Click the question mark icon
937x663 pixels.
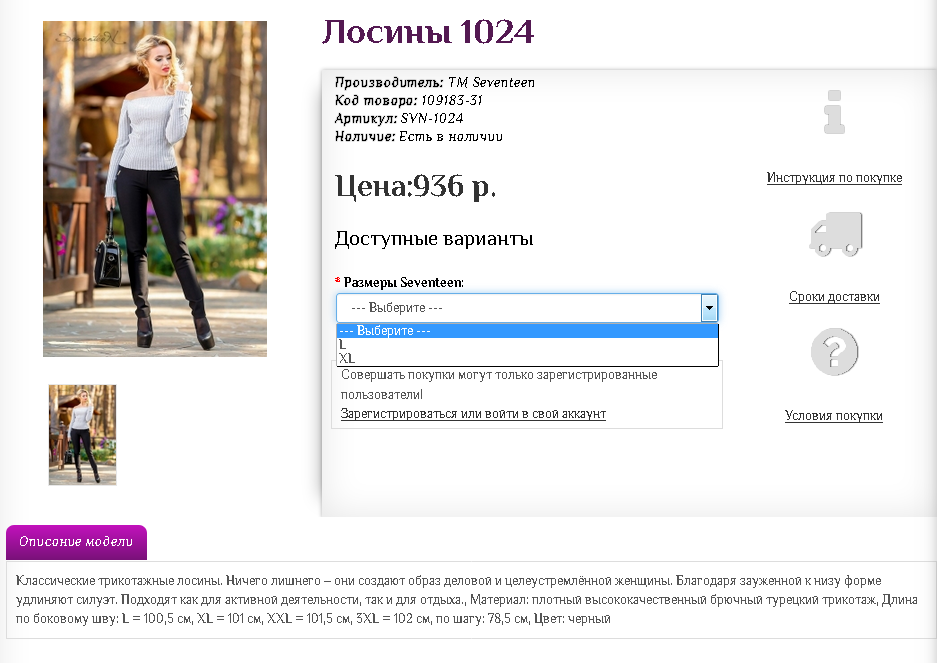[834, 352]
